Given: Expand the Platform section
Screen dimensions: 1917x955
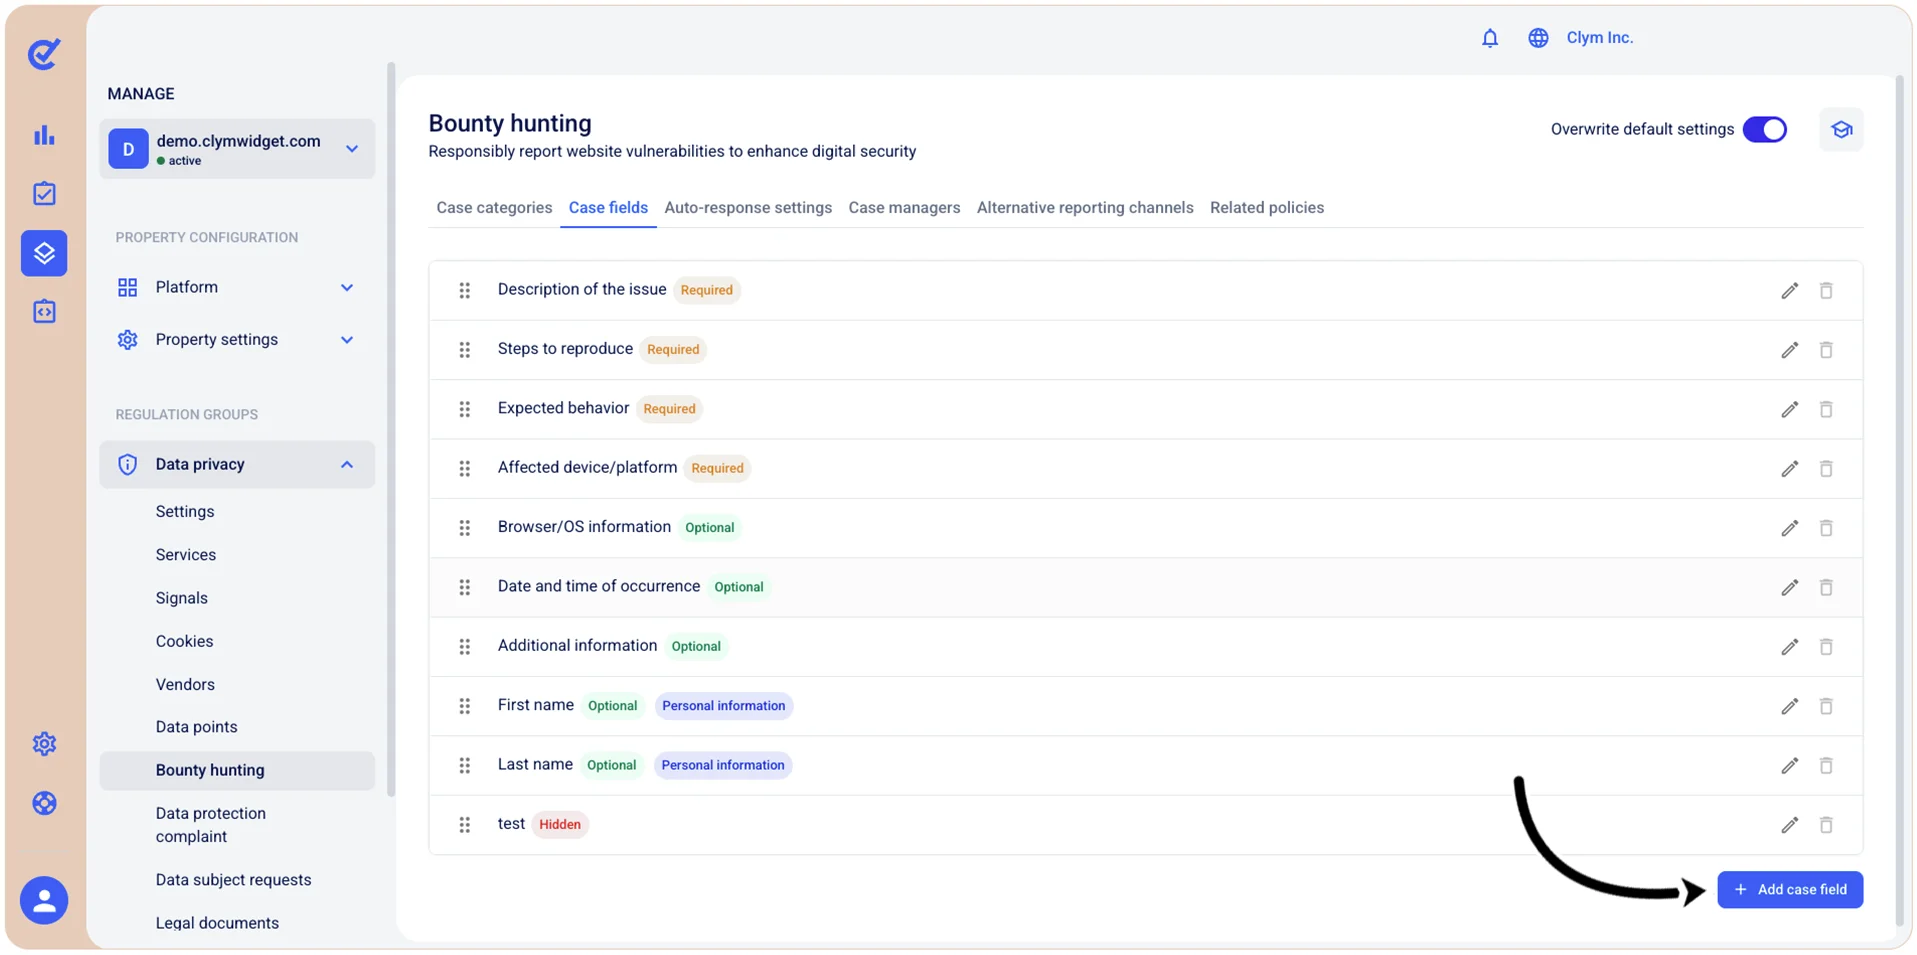Looking at the screenshot, I should (x=237, y=288).
